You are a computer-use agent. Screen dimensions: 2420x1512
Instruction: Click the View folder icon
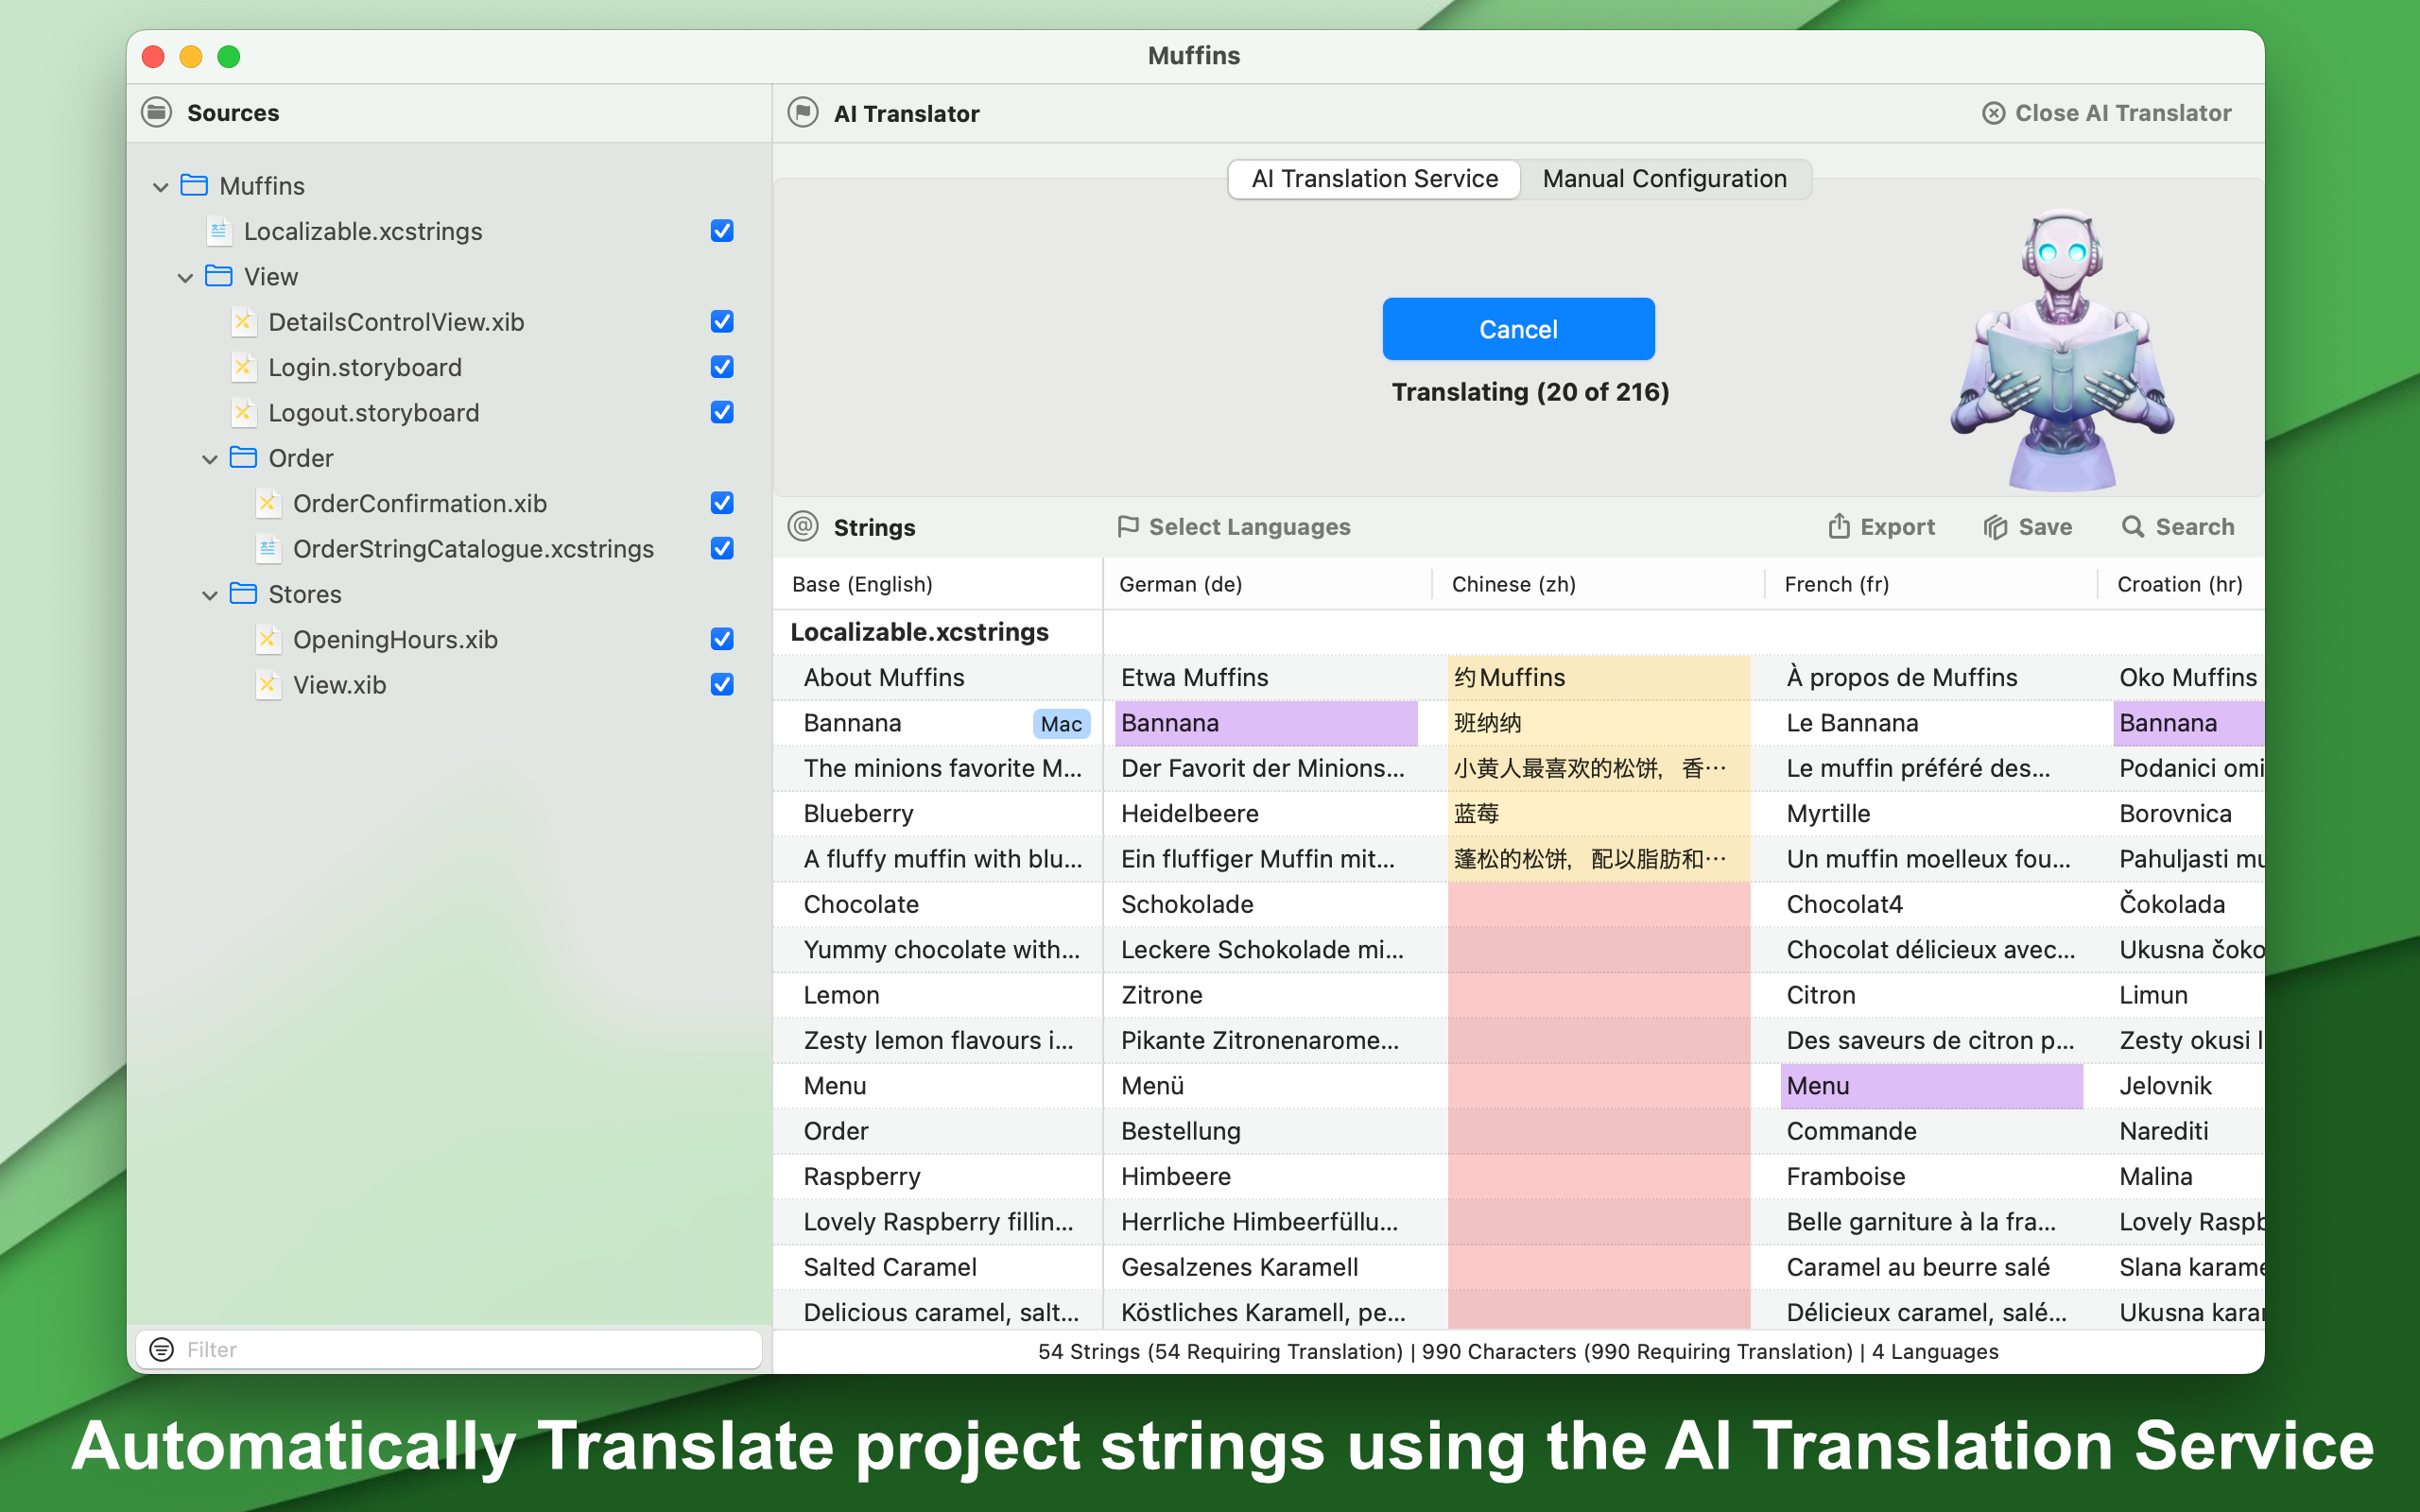[x=219, y=276]
